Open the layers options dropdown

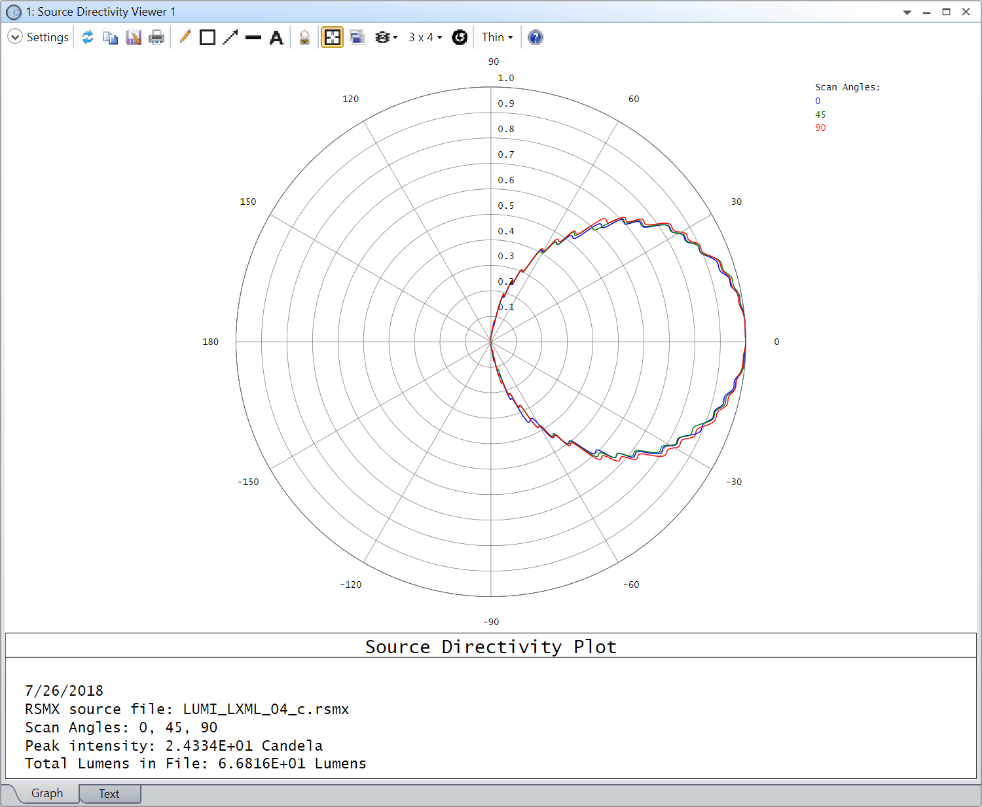[386, 38]
